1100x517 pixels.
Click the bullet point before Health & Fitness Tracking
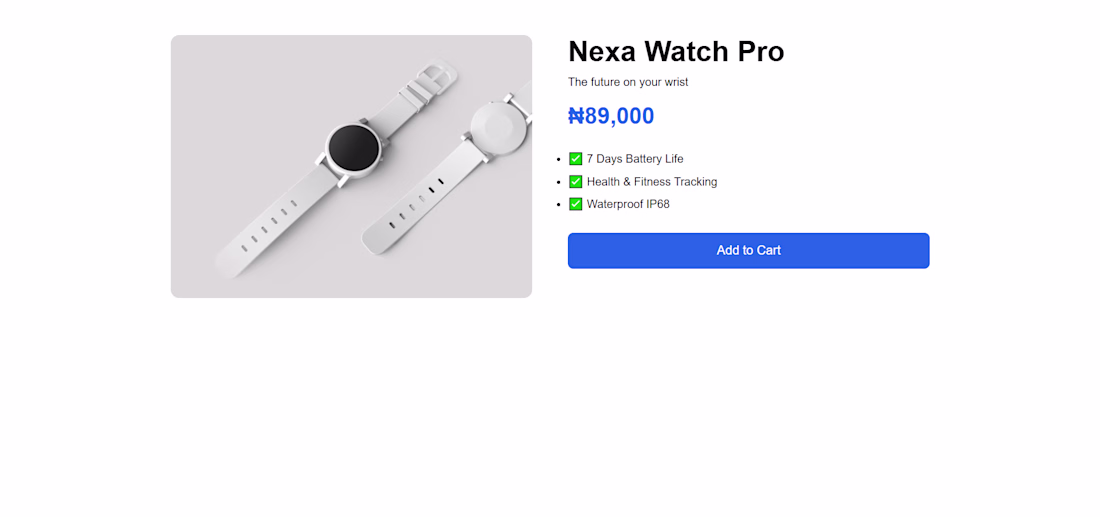tap(558, 182)
